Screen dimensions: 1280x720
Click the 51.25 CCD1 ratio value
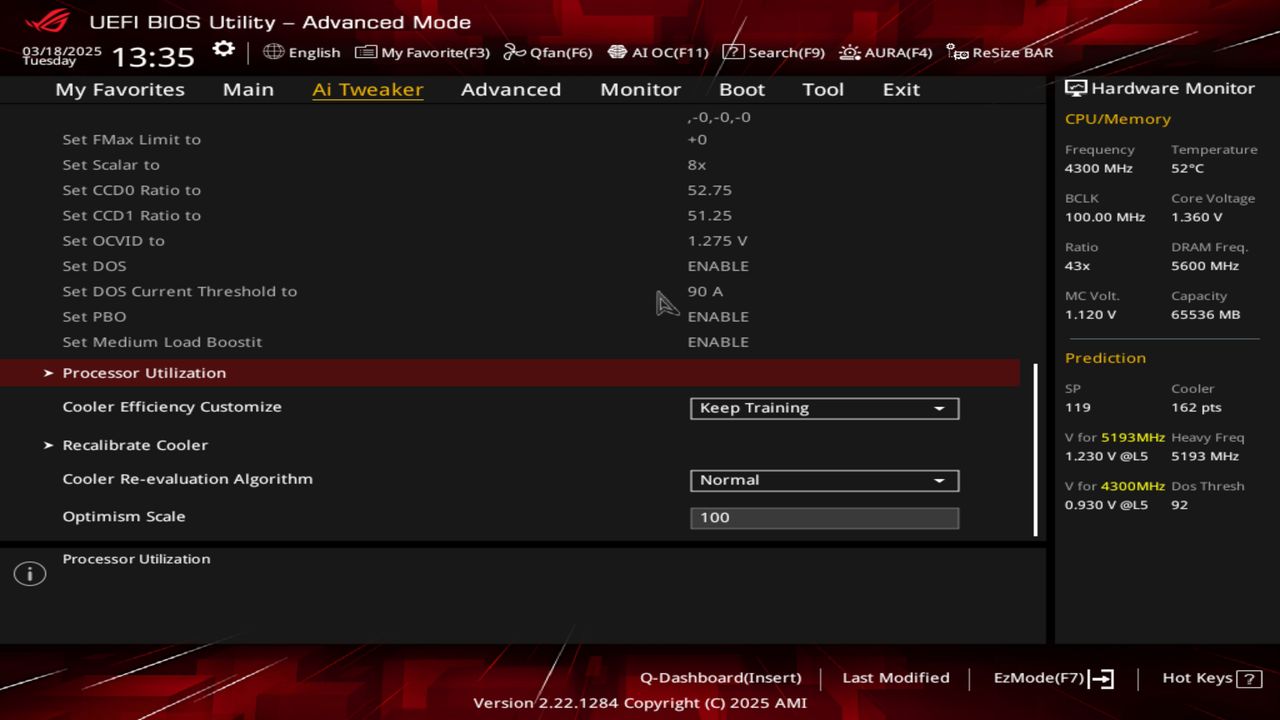point(710,215)
